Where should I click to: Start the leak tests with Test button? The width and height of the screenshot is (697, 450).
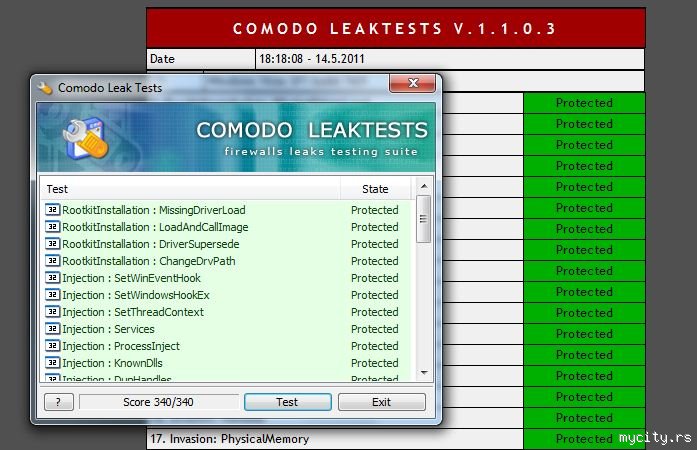pyautogui.click(x=288, y=402)
